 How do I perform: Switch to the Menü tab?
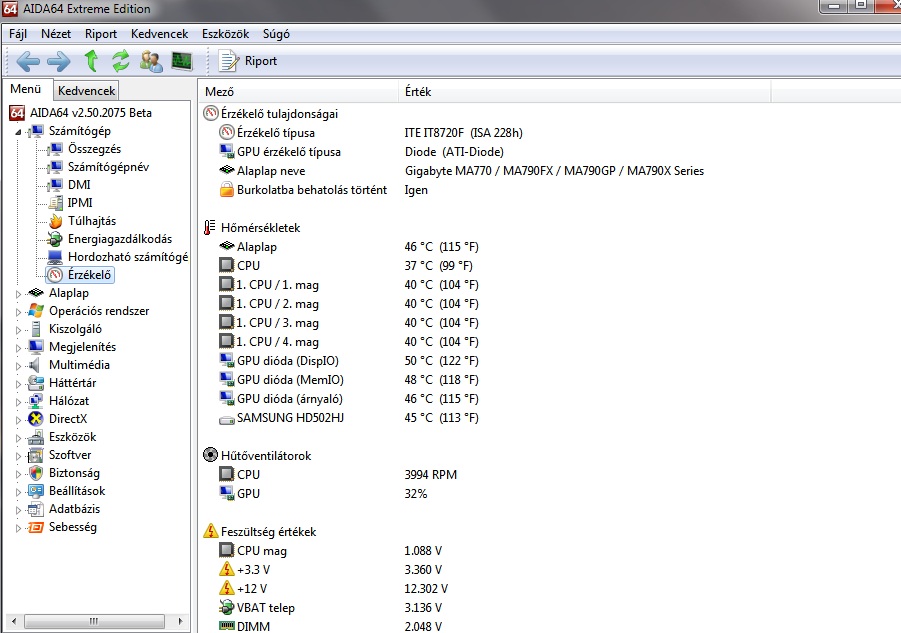pyautogui.click(x=26, y=89)
